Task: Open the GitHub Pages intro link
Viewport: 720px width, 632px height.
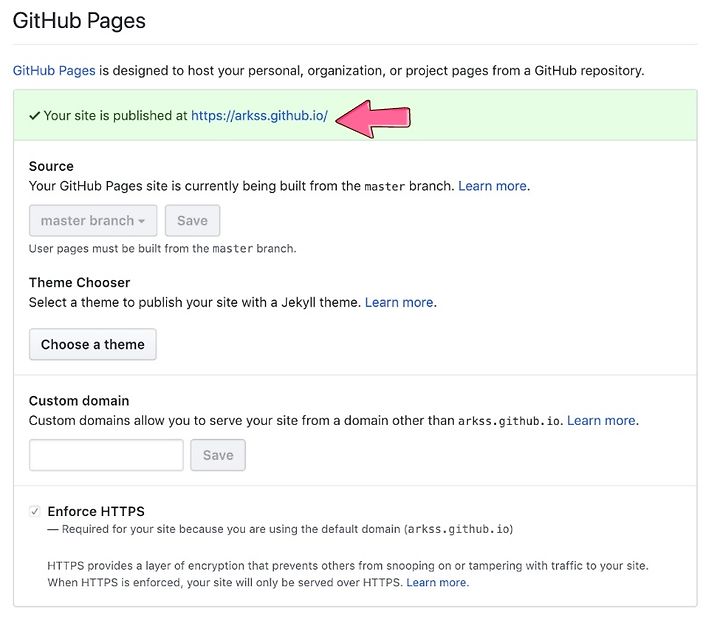Action: tap(54, 71)
